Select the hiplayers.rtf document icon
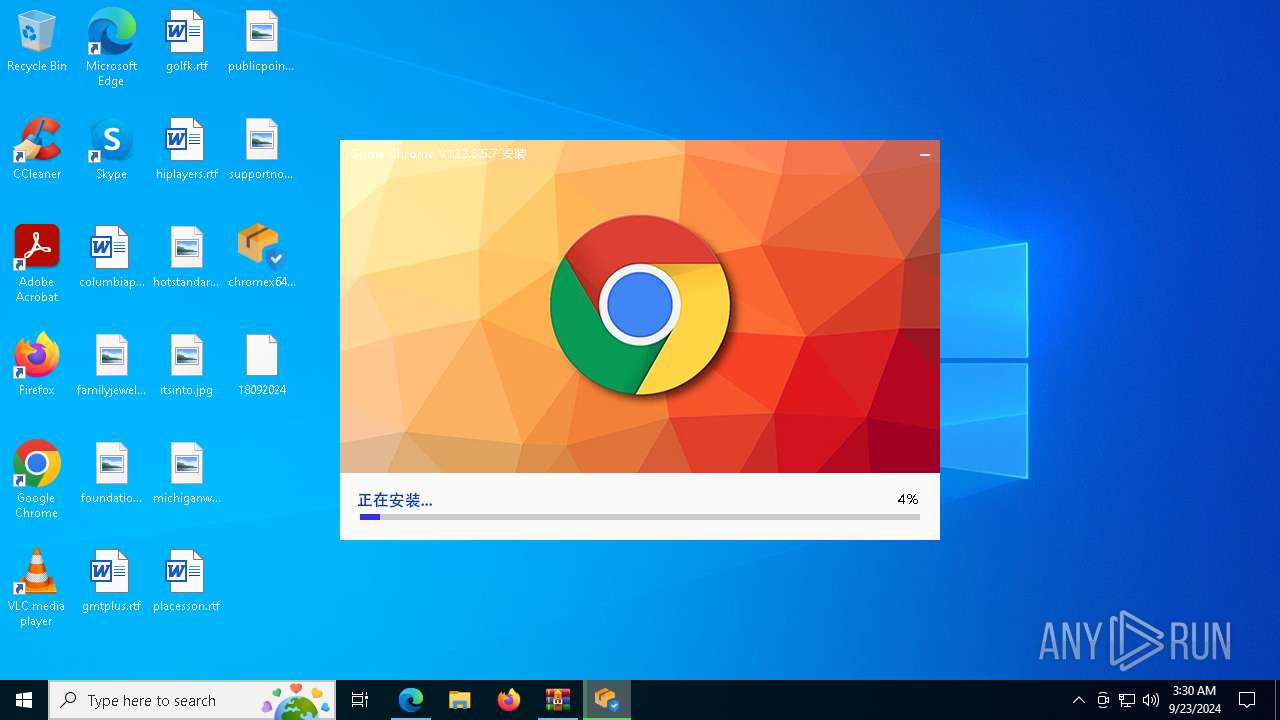 [x=186, y=150]
